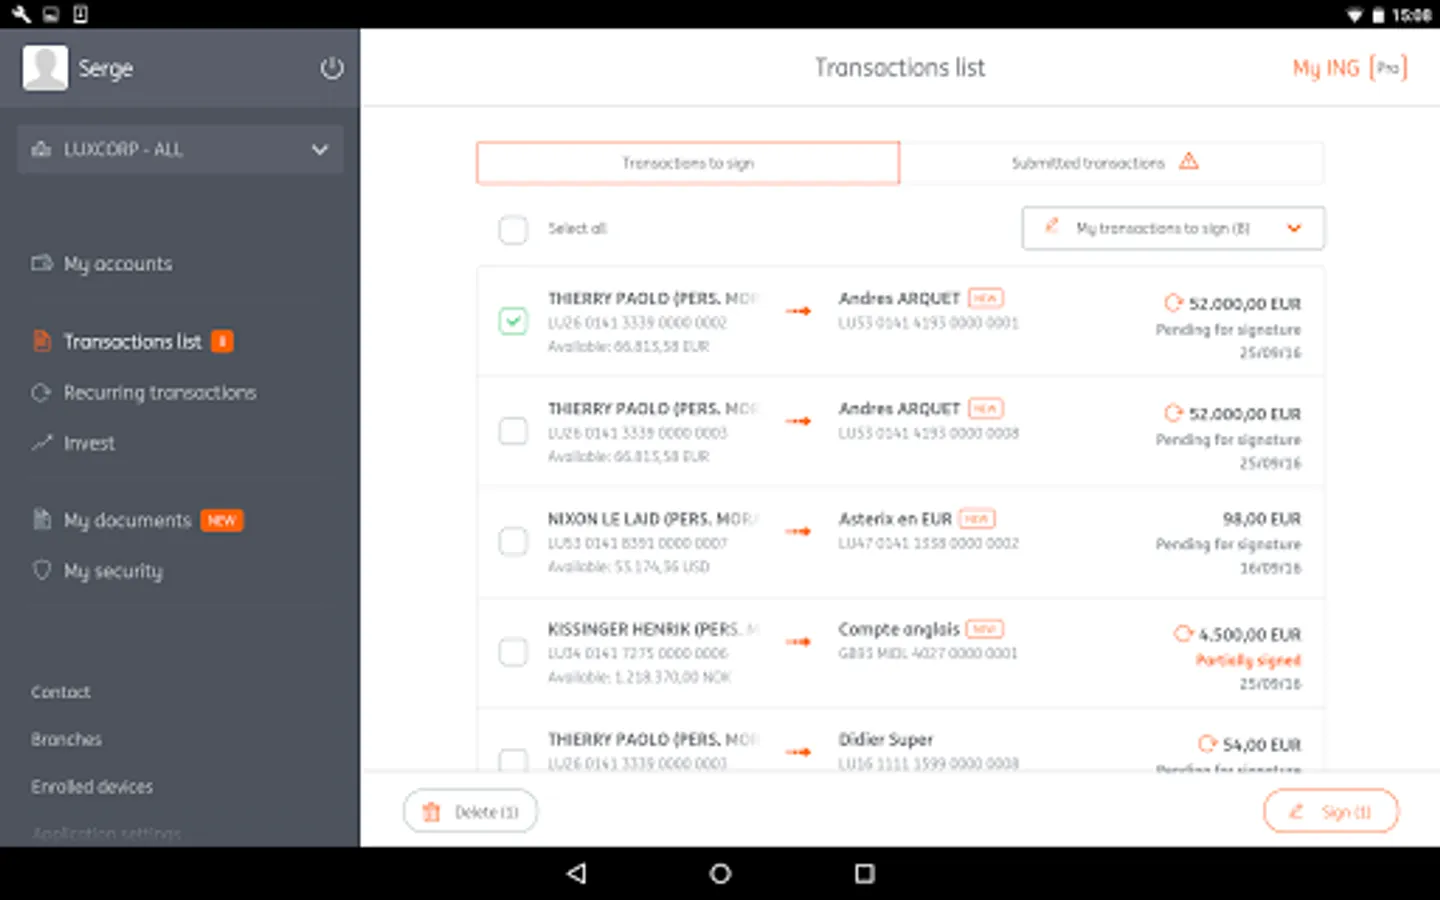
Task: Click the Recurring transactions cycle icon
Action: [41, 392]
